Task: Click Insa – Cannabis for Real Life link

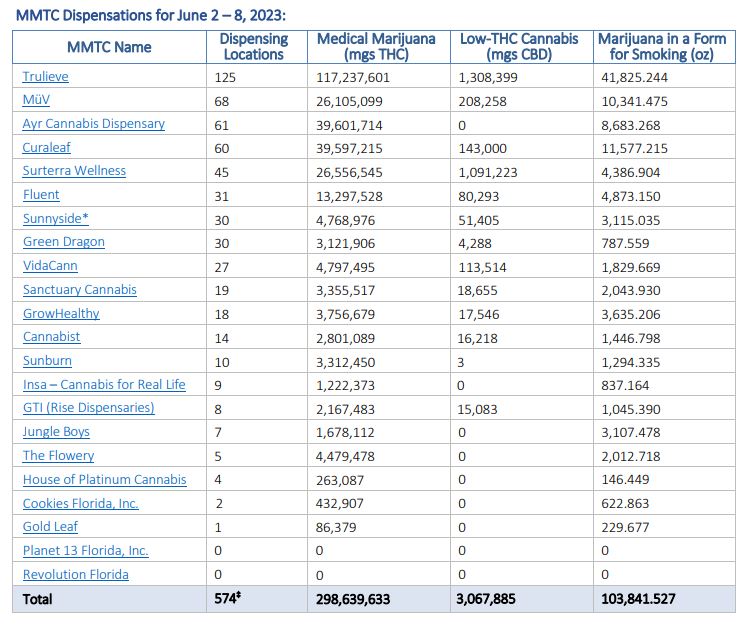Action: [104, 385]
